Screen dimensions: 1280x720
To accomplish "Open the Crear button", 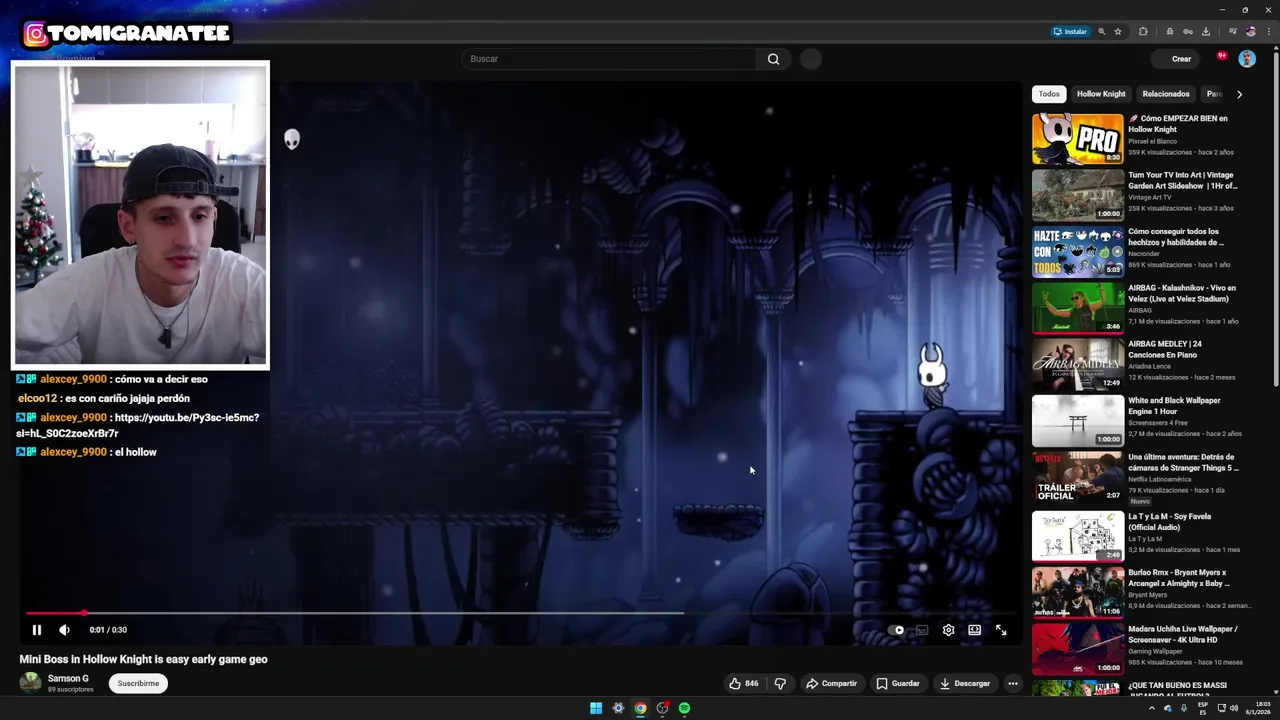I will 1176,59.
